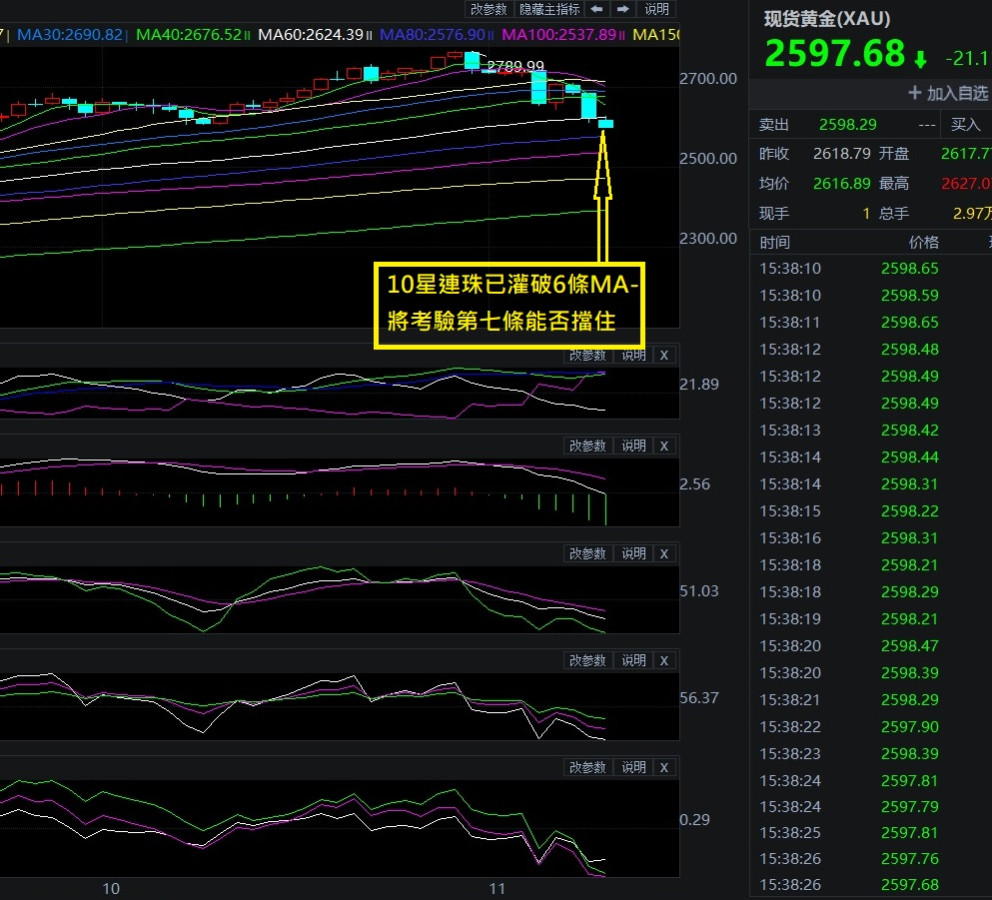Viewport: 992px width, 900px height.
Task: Toggle 隐藏主指标 to hide main indicators
Action: 549,9
